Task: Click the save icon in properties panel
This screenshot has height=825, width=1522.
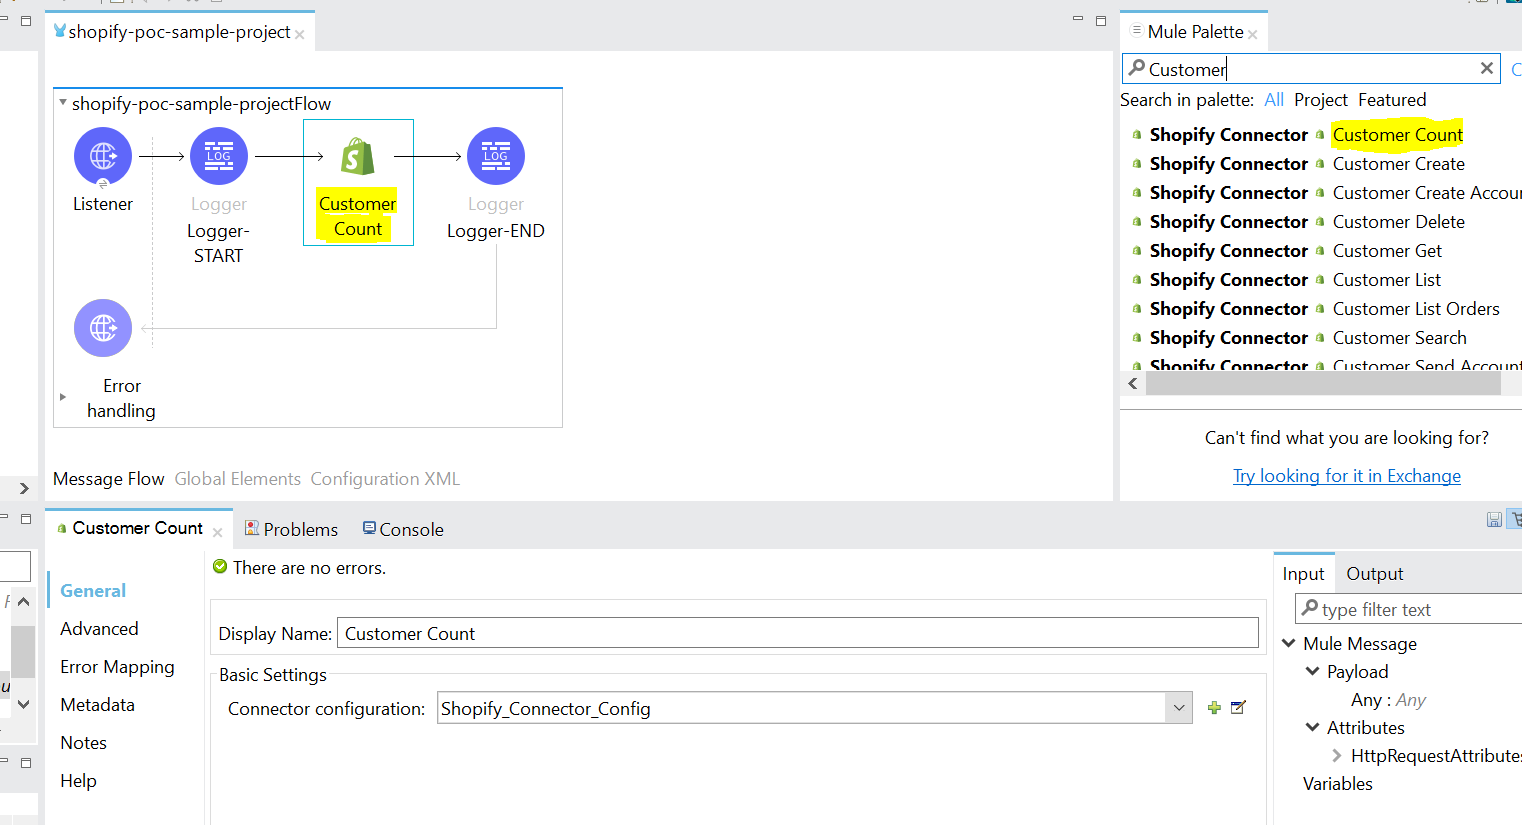Action: tap(1494, 519)
